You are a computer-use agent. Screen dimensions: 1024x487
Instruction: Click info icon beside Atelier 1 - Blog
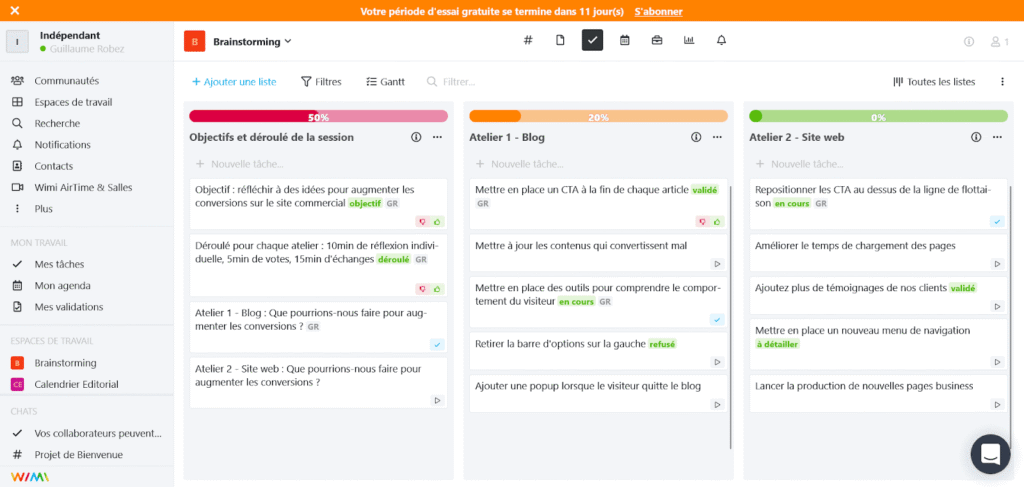coord(696,137)
